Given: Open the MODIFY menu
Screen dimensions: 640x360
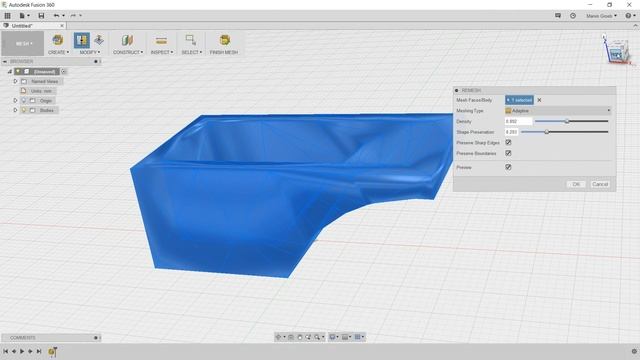Looking at the screenshot, I should click(x=89, y=52).
